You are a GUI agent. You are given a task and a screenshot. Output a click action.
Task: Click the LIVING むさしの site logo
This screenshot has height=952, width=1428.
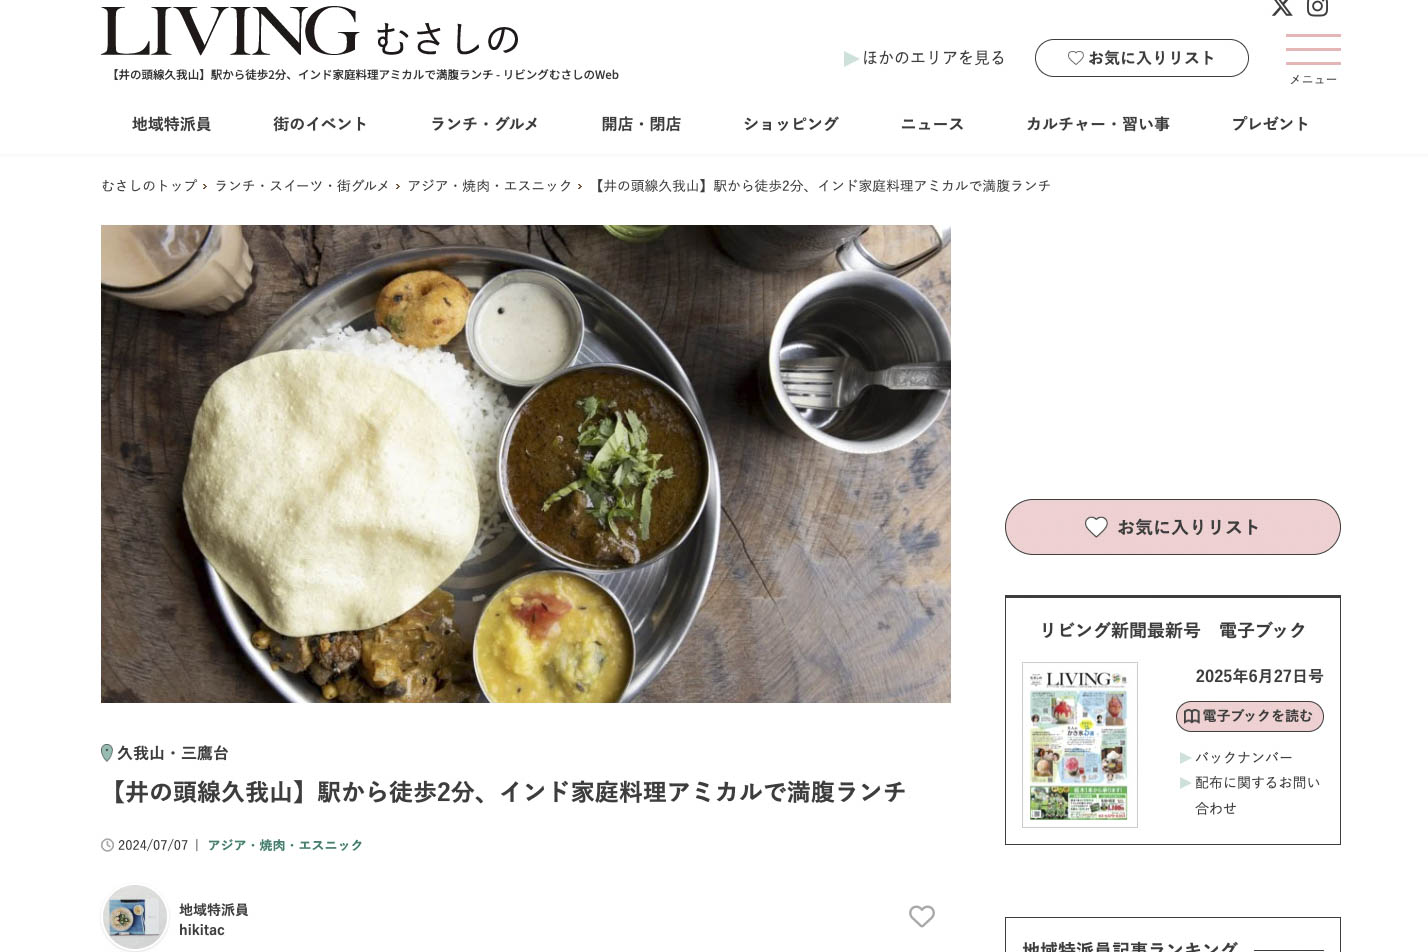click(x=310, y=32)
